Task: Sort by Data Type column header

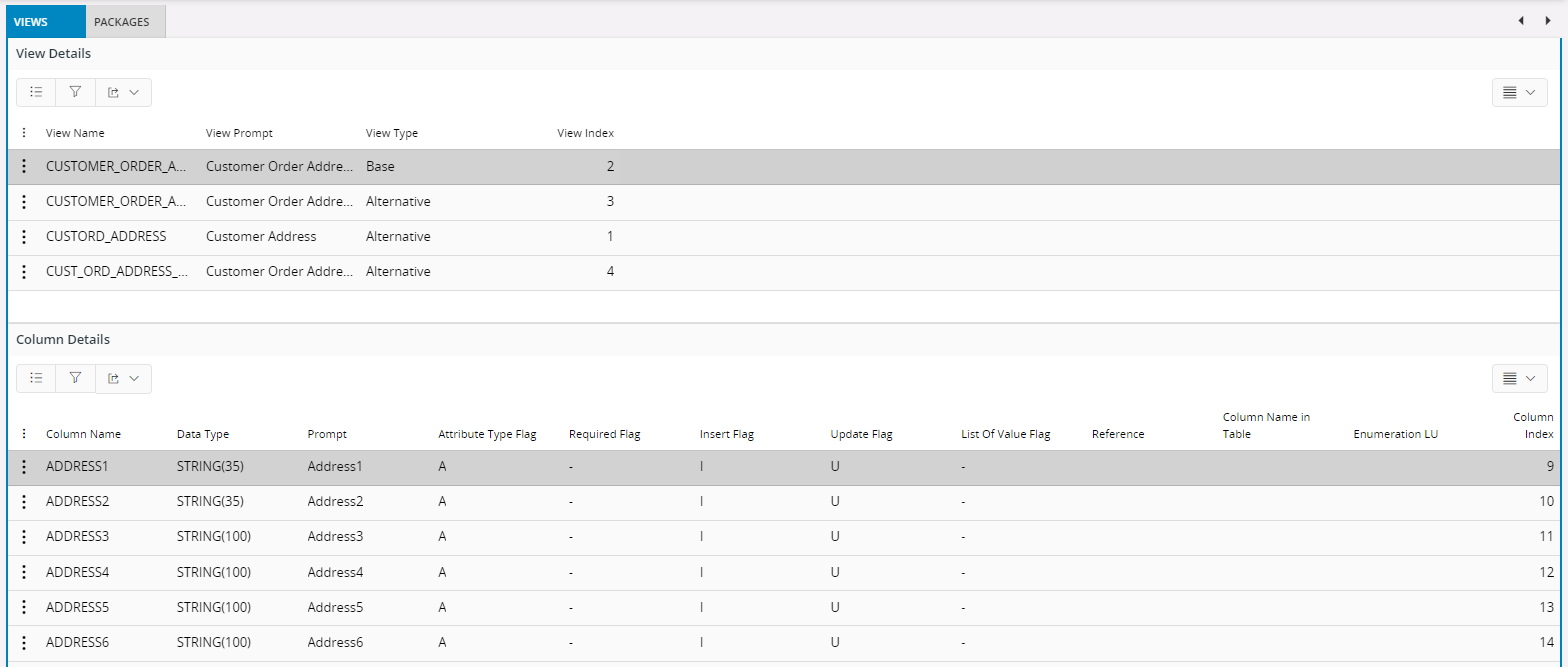Action: [x=203, y=434]
